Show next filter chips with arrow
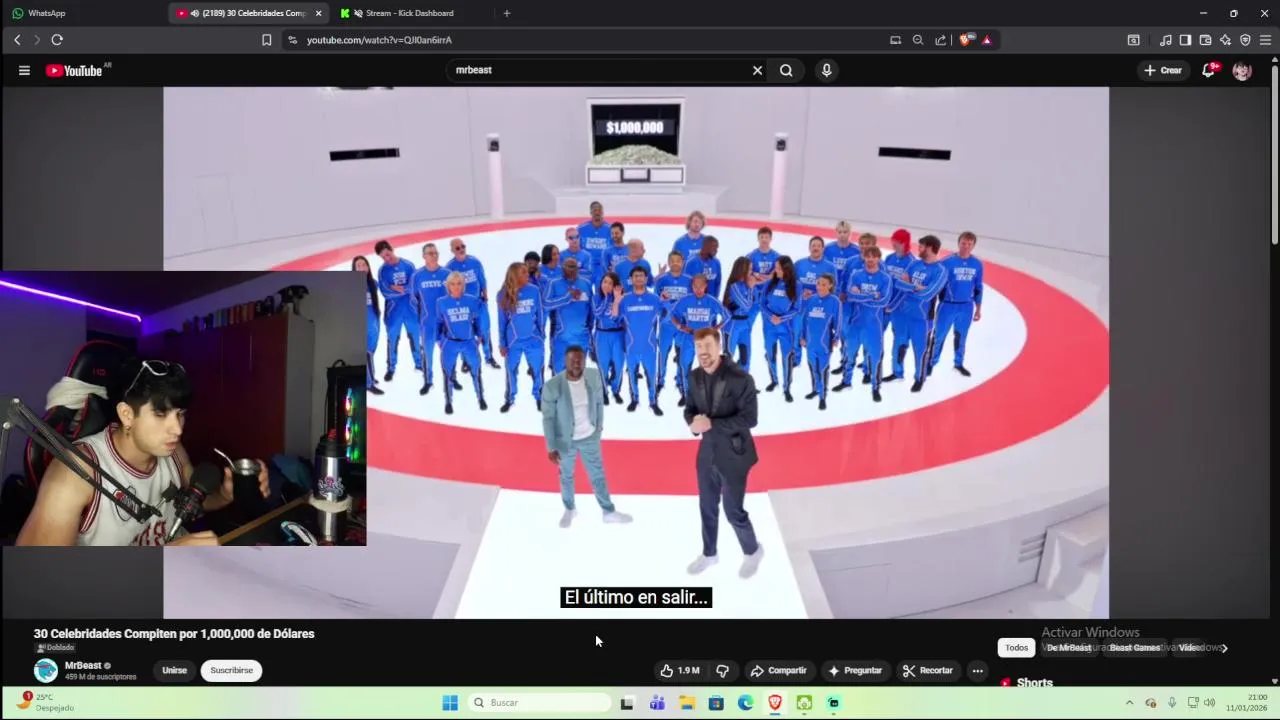The image size is (1280, 720). pyautogui.click(x=1224, y=647)
